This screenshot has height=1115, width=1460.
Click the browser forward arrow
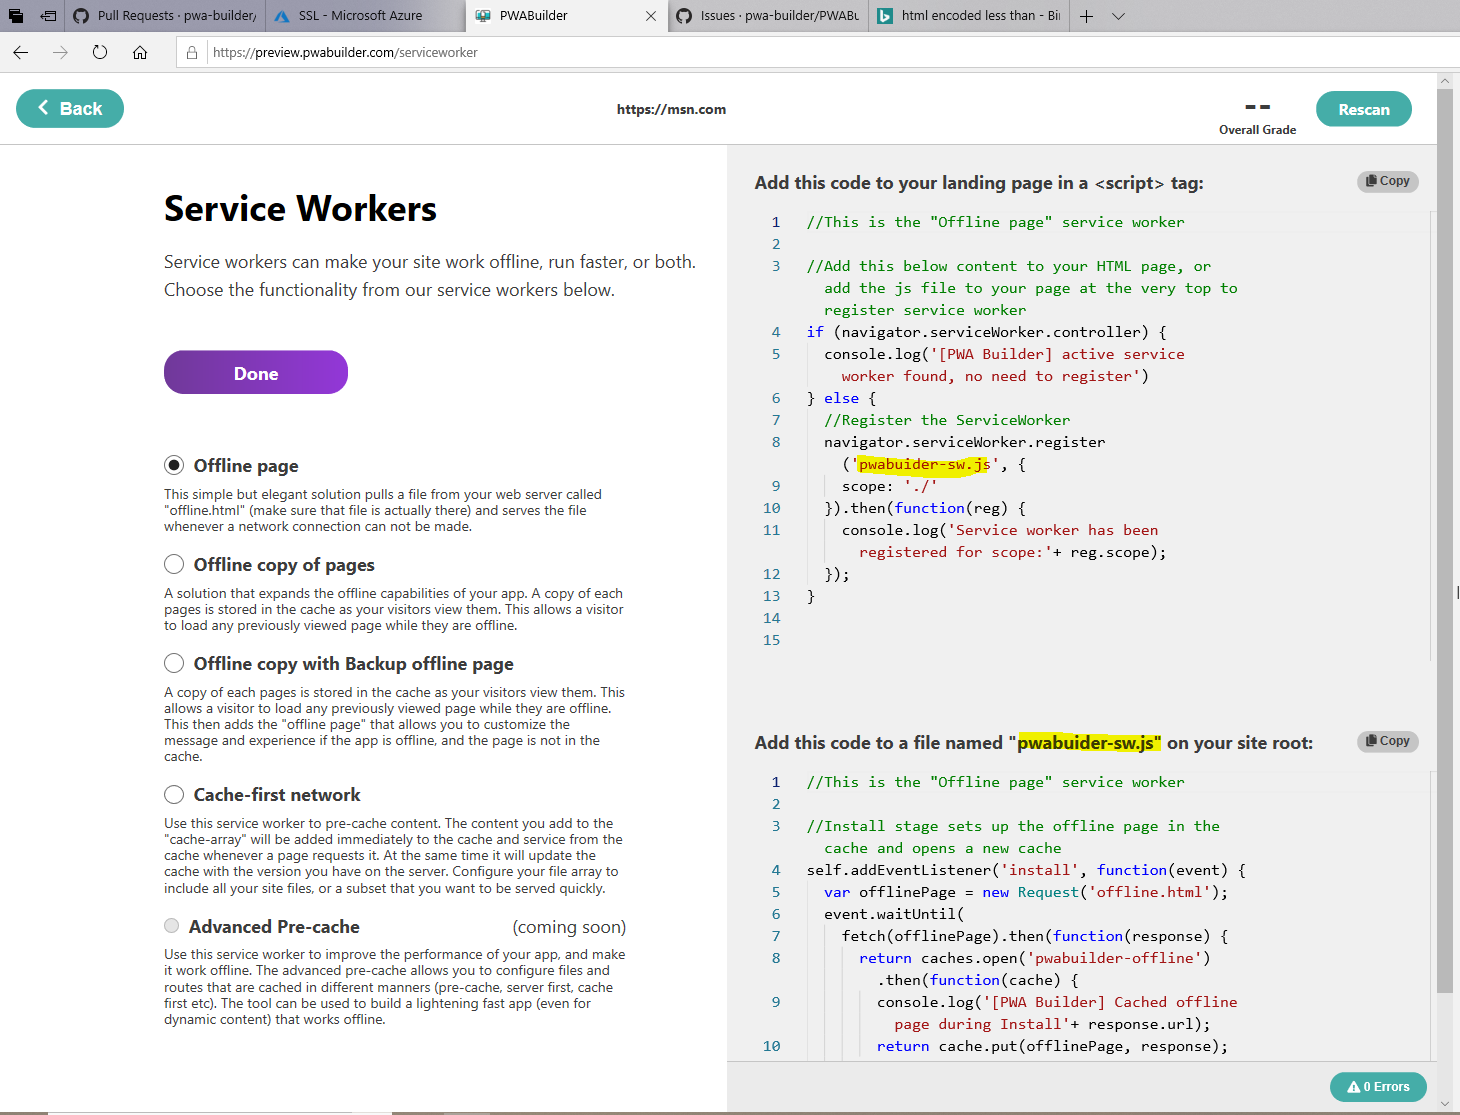coord(60,53)
